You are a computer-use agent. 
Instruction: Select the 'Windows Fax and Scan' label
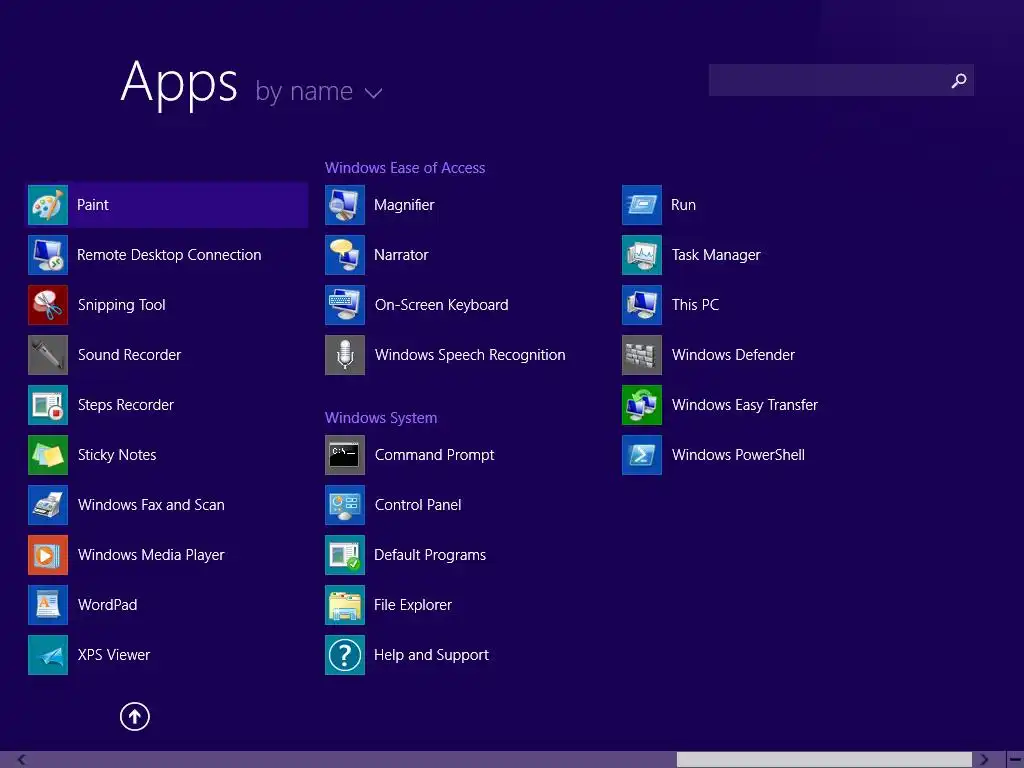click(151, 505)
